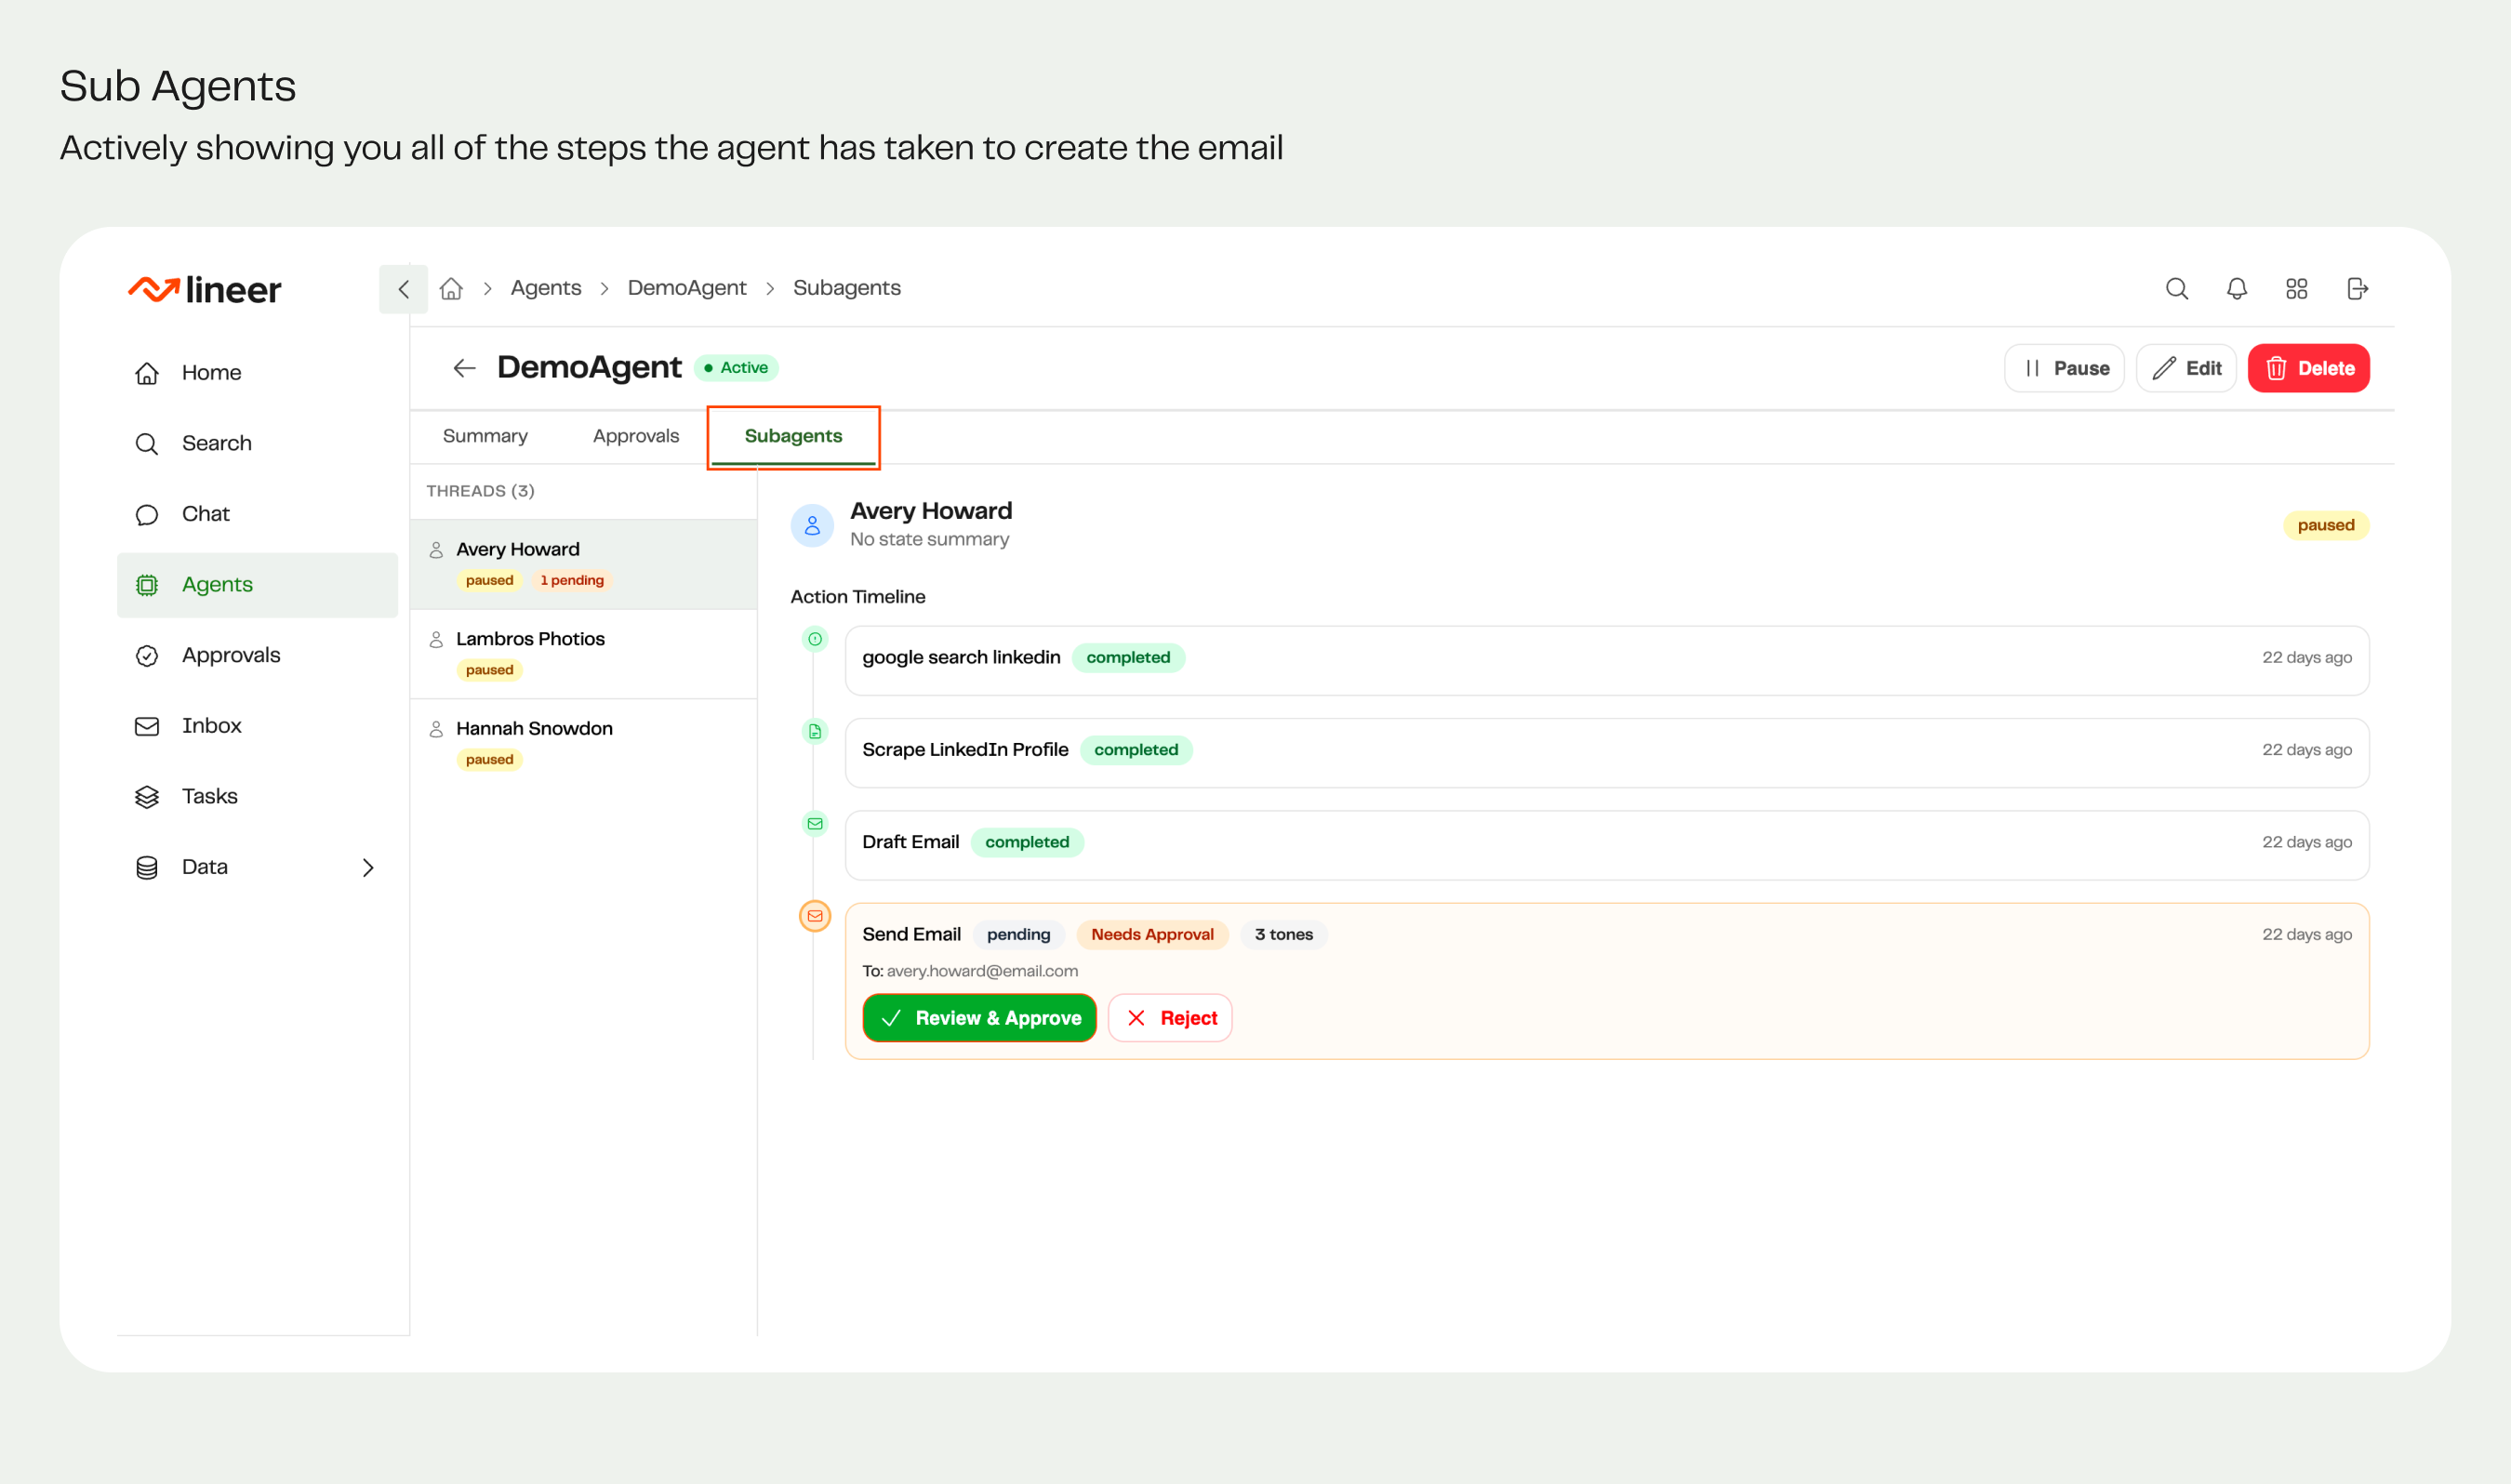Click the logout icon in top bar
The height and width of the screenshot is (1484, 2511).
[2356, 289]
